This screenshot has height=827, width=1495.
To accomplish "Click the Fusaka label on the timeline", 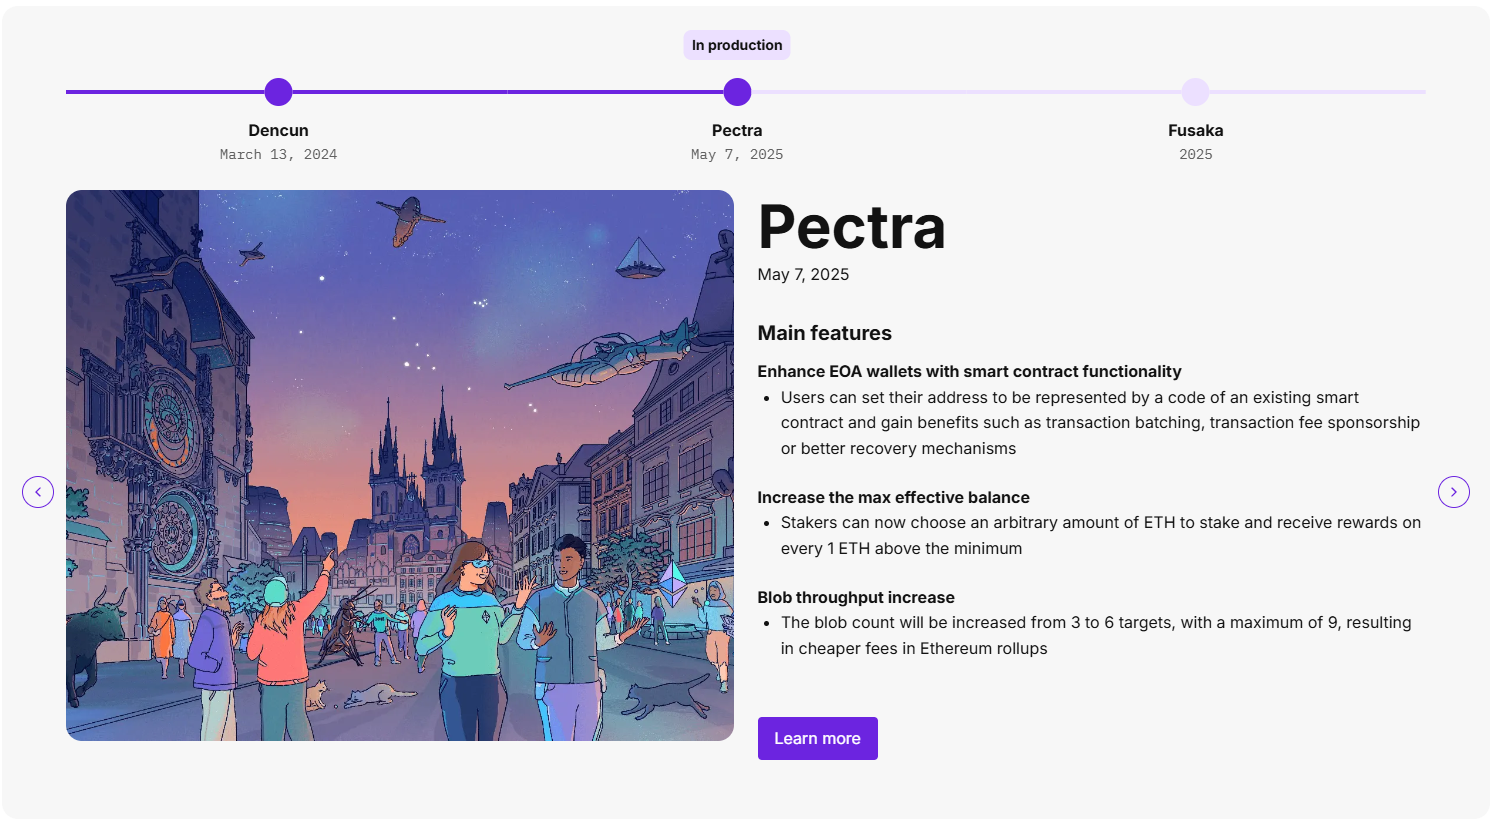I will click(1195, 130).
